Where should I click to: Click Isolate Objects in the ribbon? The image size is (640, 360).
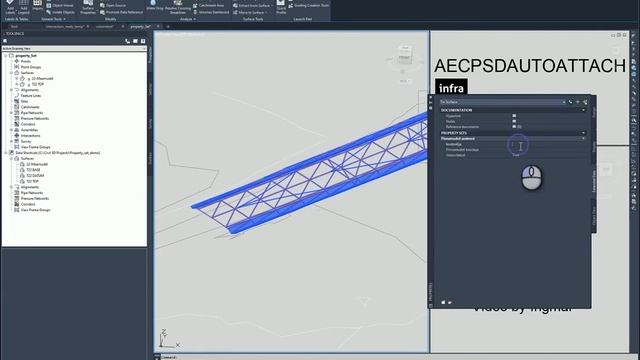click(x=60, y=12)
